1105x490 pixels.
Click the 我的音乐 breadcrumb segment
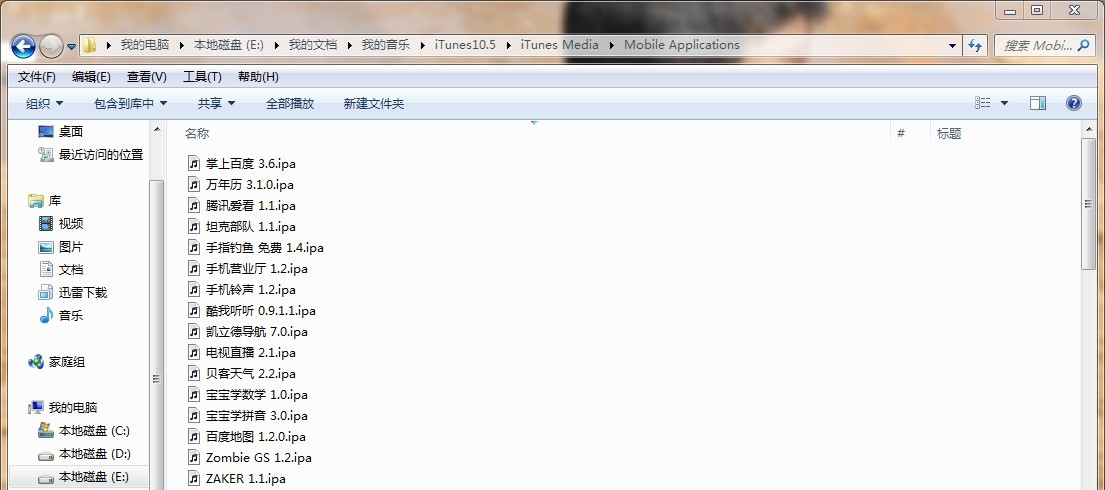click(385, 45)
